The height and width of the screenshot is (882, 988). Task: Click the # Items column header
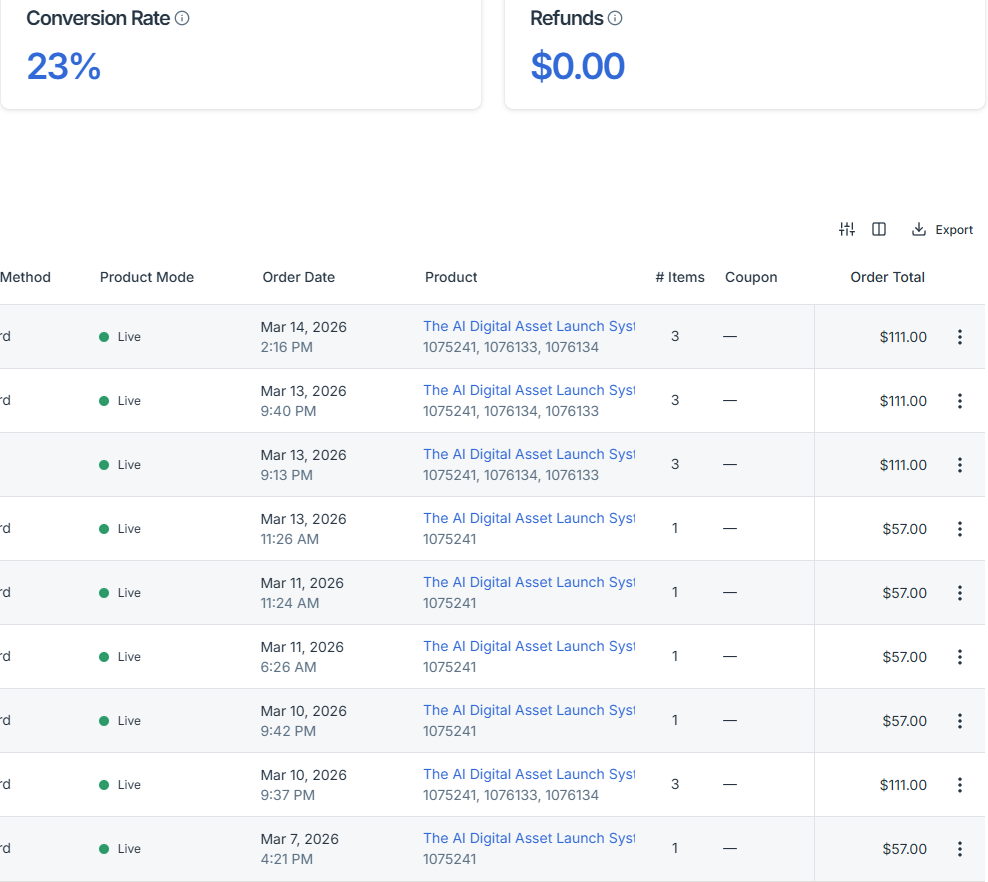[680, 277]
